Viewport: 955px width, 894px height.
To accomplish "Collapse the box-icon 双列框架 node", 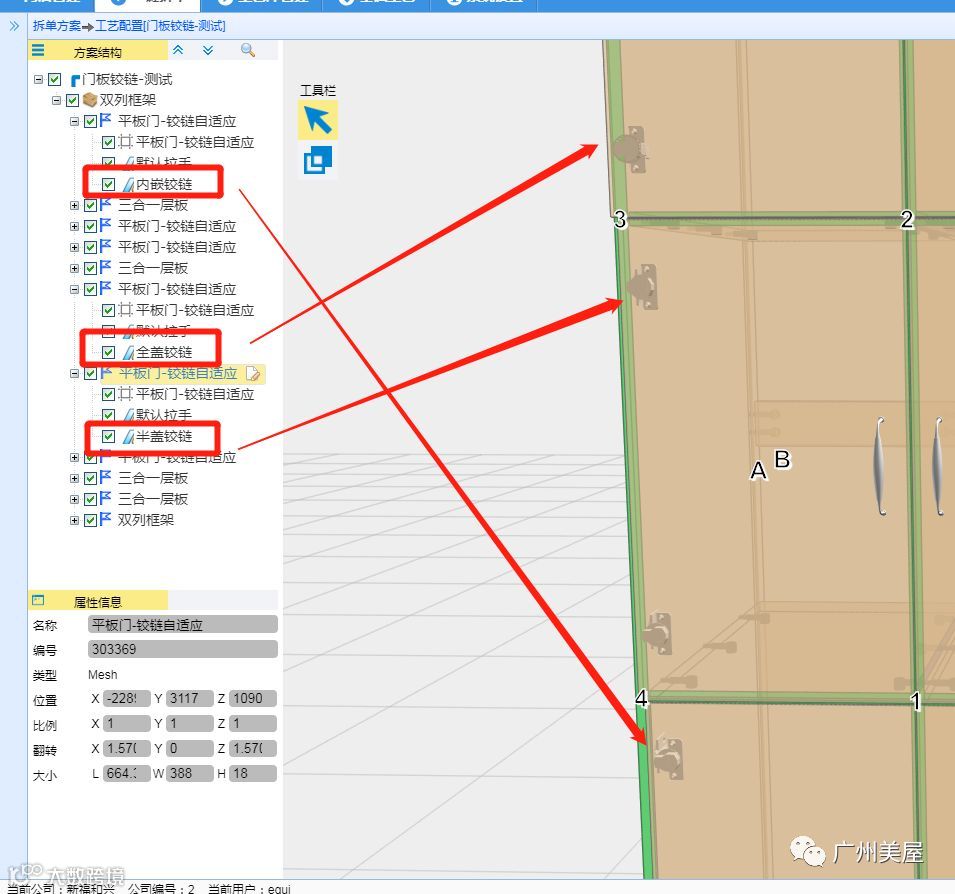I will pos(57,100).
